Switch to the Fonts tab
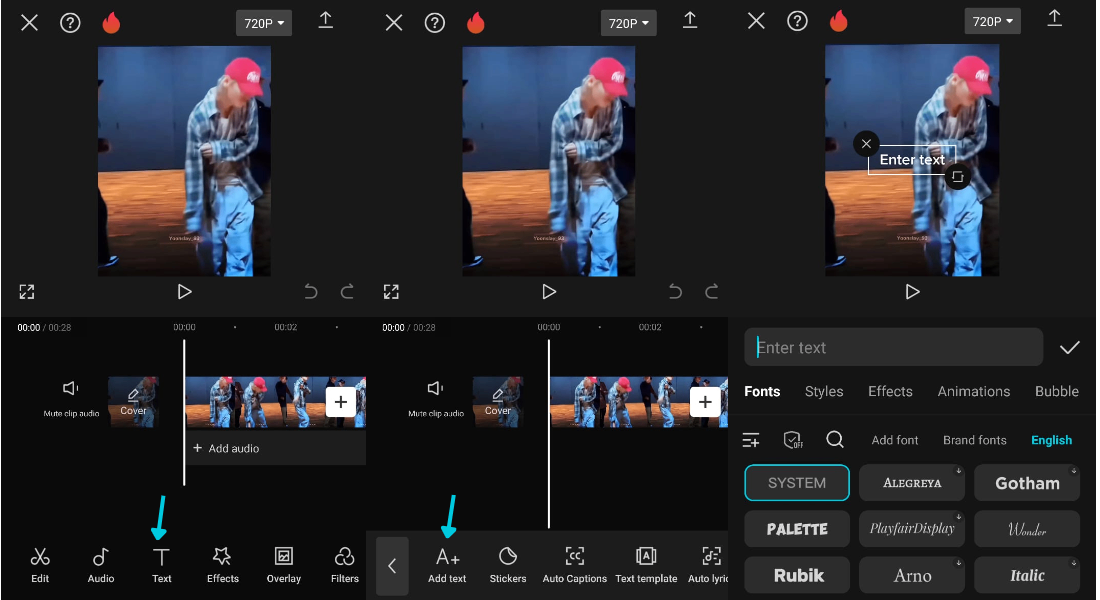The height and width of the screenshot is (600, 1100). click(x=762, y=392)
